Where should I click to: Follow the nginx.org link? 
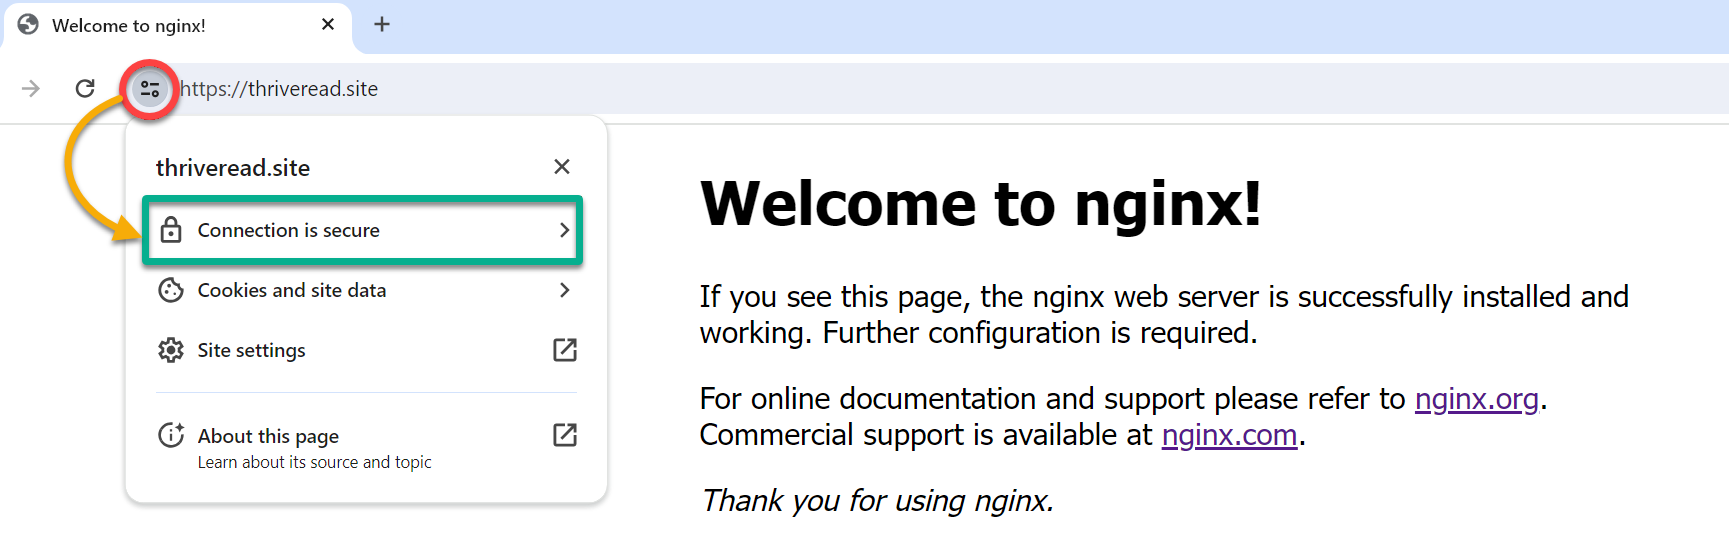click(x=1476, y=399)
